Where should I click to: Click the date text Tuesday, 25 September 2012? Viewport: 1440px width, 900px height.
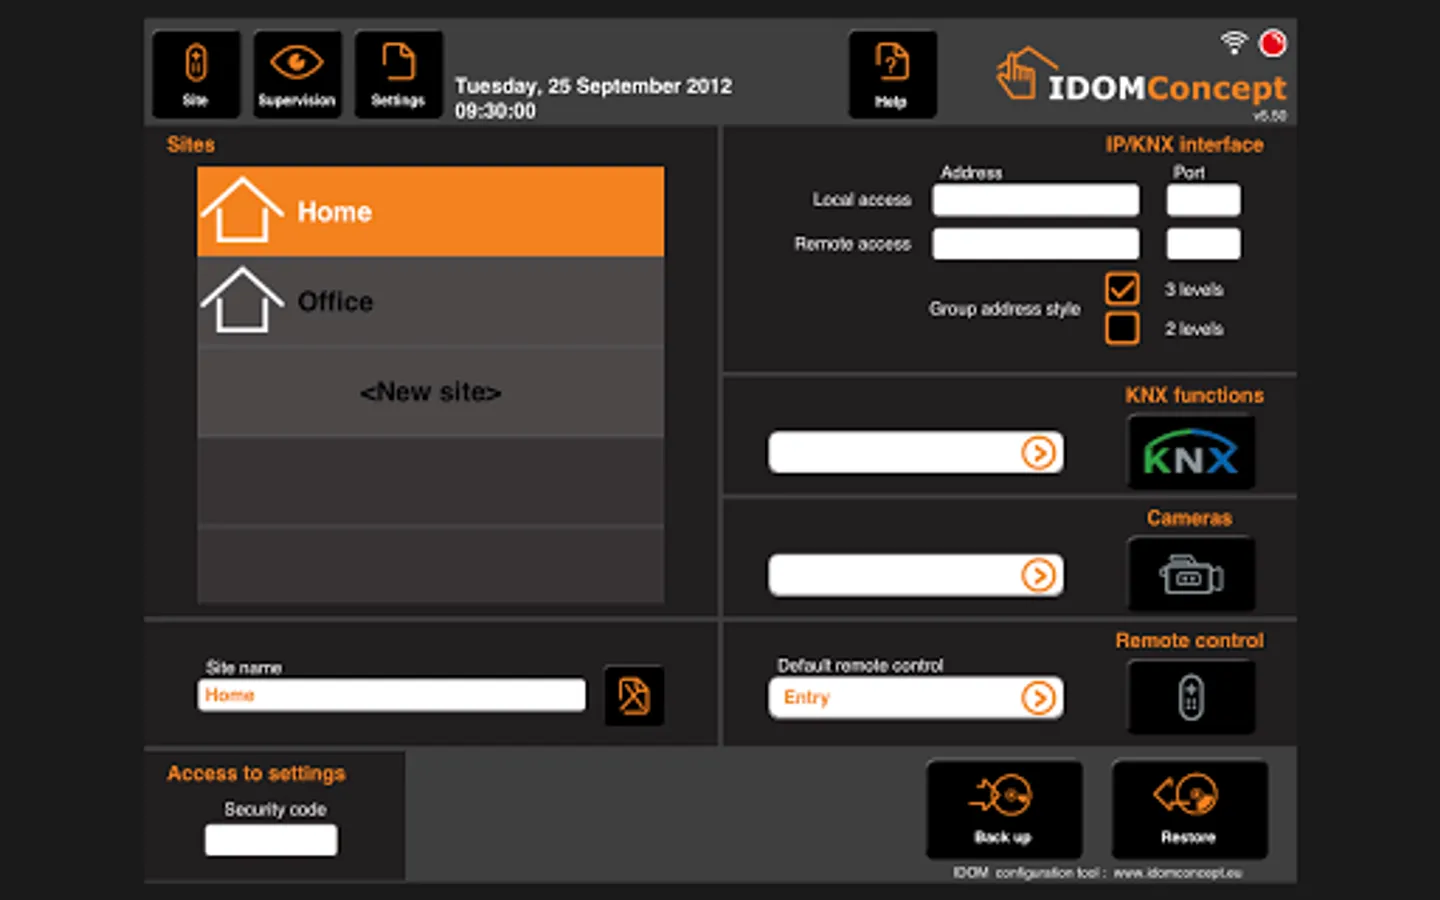pyautogui.click(x=593, y=86)
